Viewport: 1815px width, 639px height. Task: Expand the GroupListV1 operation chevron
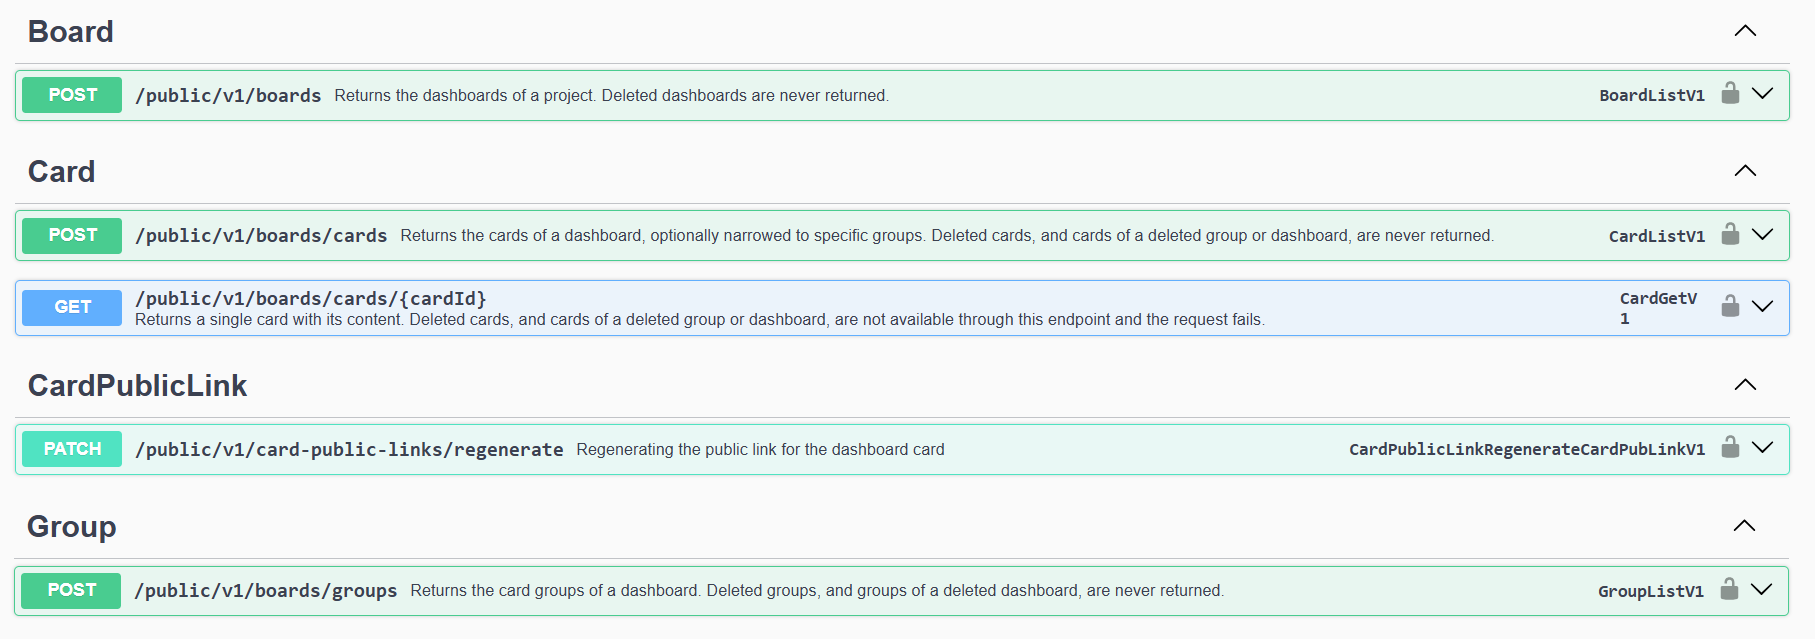(x=1762, y=589)
